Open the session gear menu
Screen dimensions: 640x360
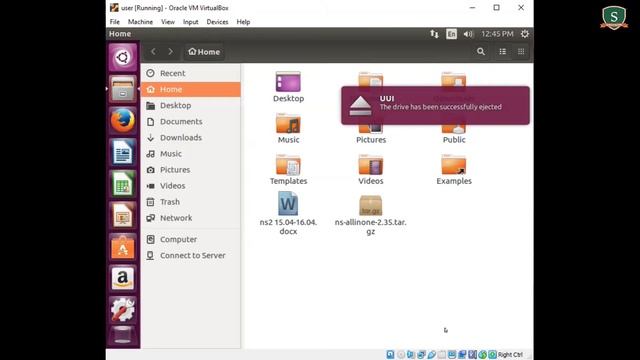pos(525,34)
